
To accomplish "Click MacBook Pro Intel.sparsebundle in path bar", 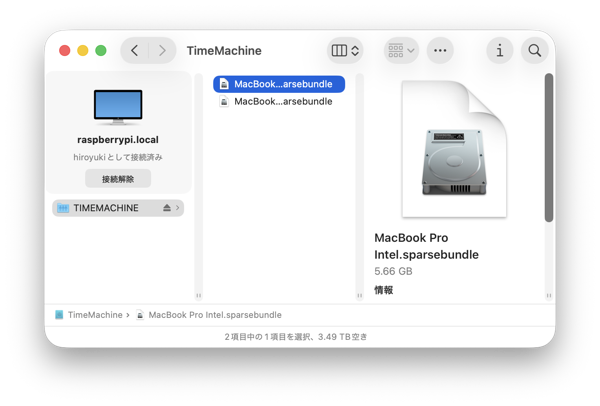I will pos(214,314).
